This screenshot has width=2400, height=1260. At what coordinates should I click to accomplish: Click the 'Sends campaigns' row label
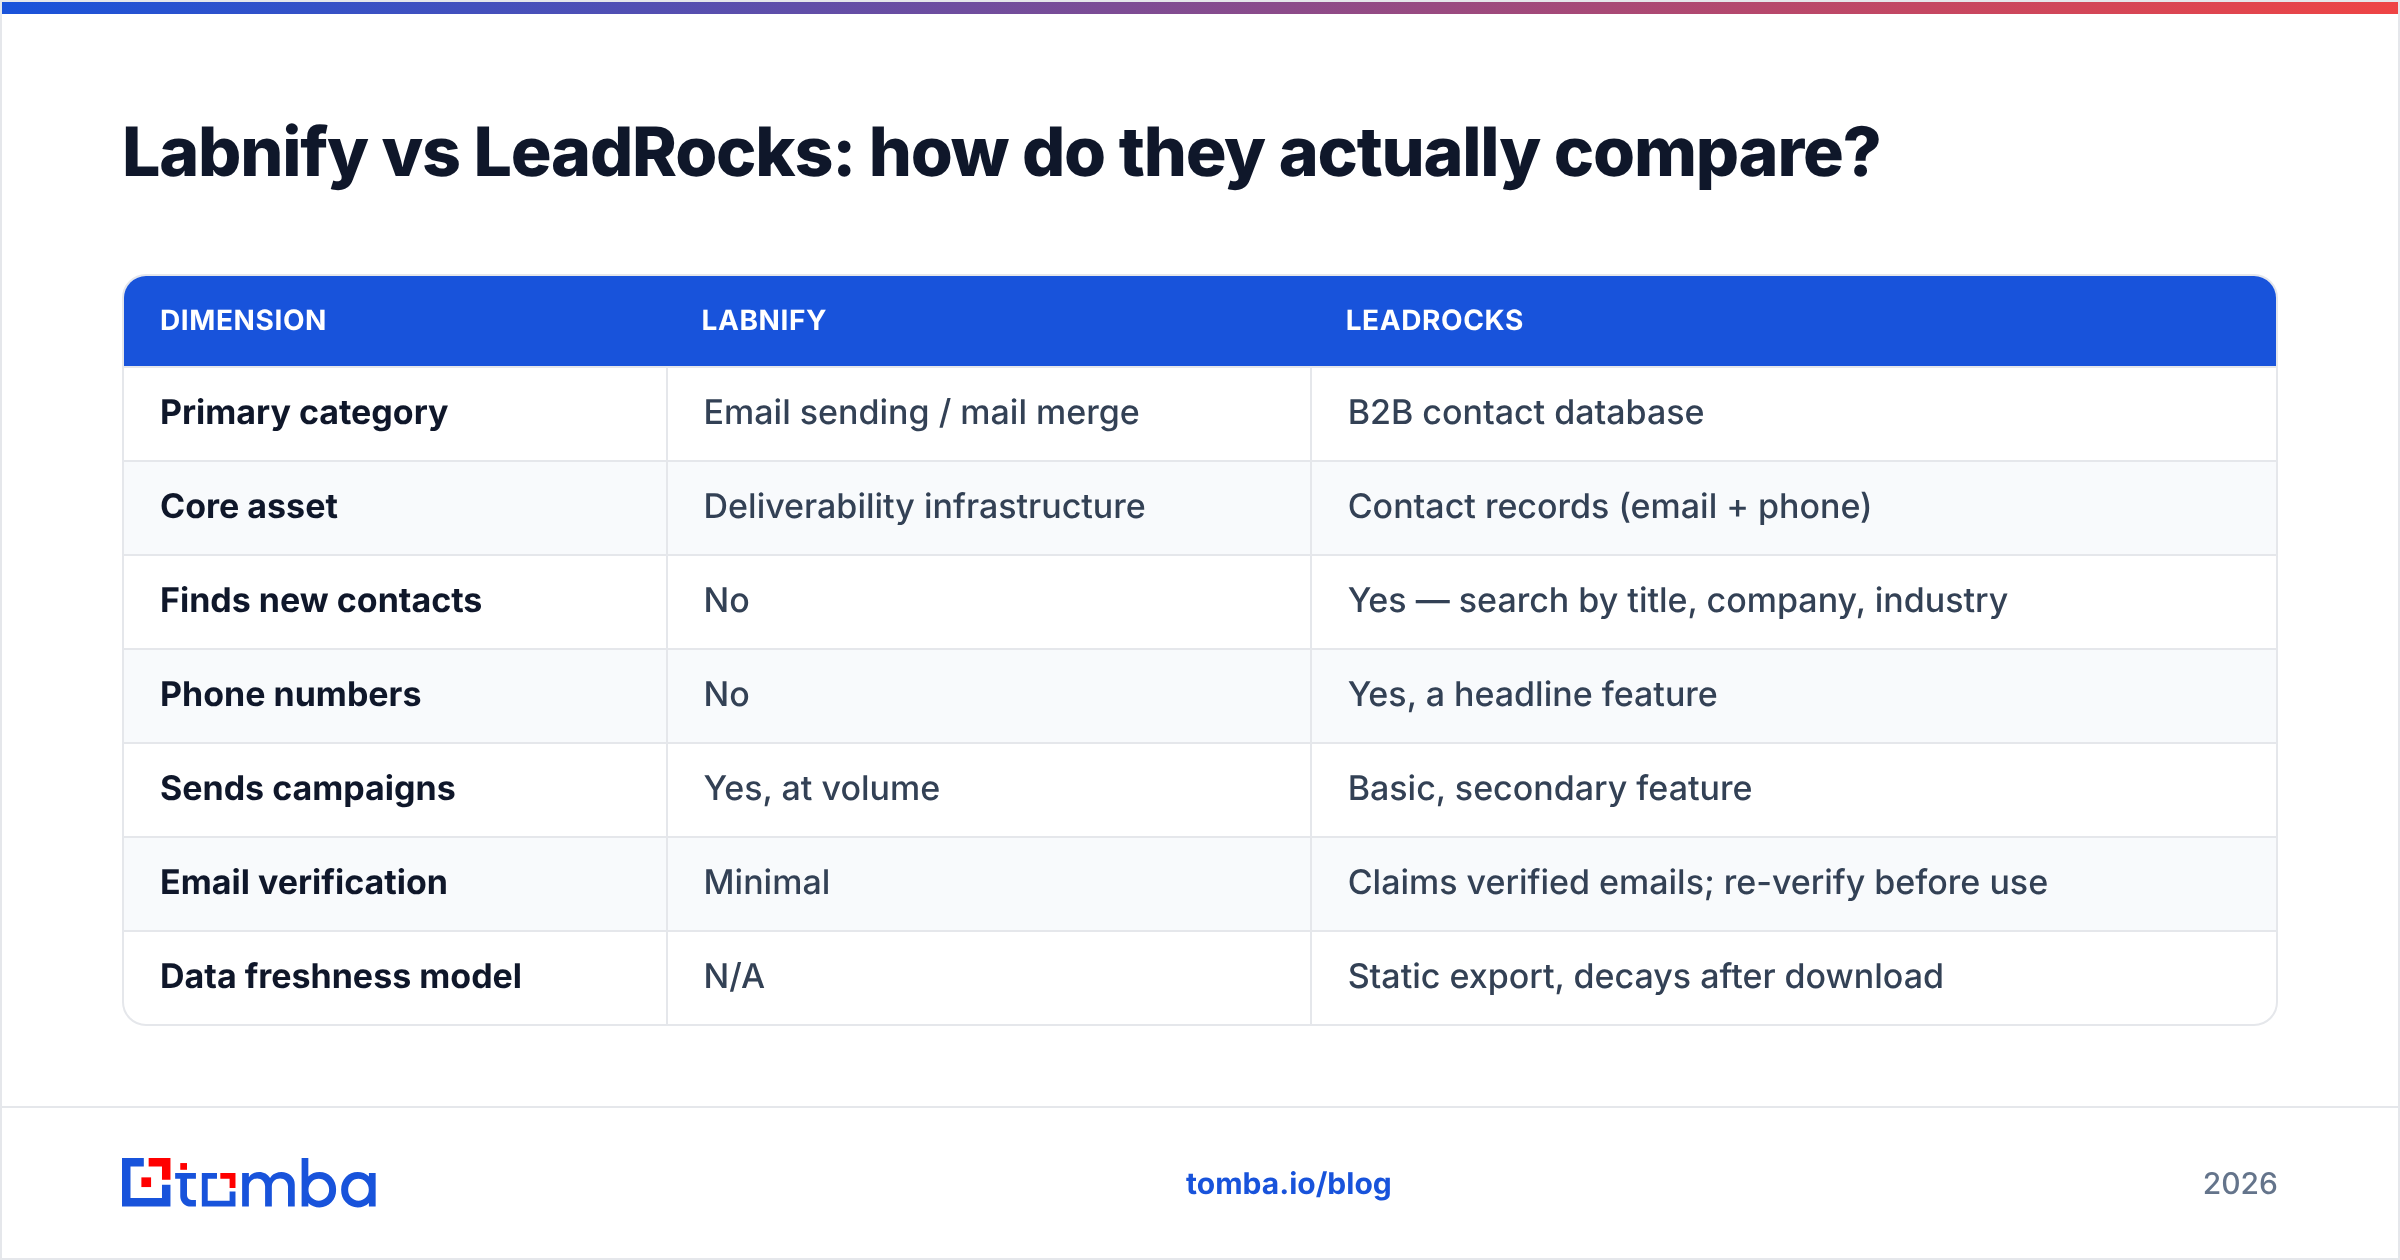tap(308, 789)
